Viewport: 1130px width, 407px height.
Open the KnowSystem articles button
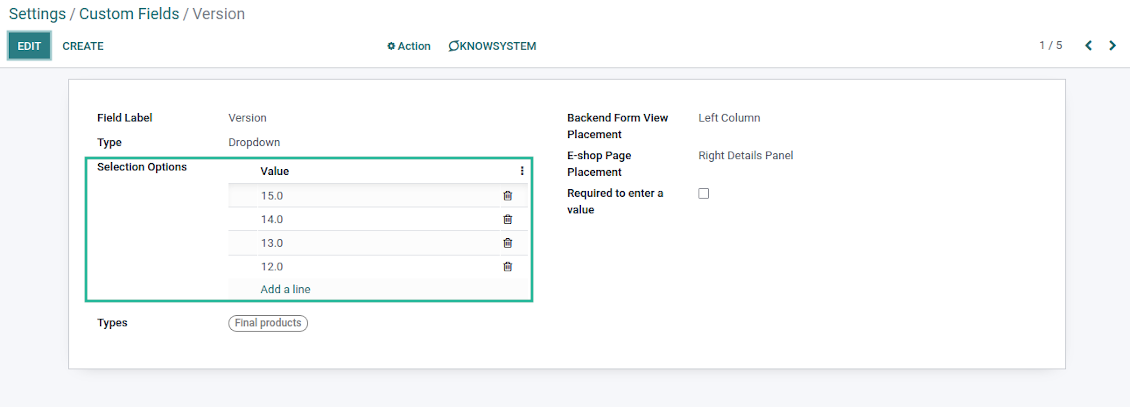(x=493, y=46)
